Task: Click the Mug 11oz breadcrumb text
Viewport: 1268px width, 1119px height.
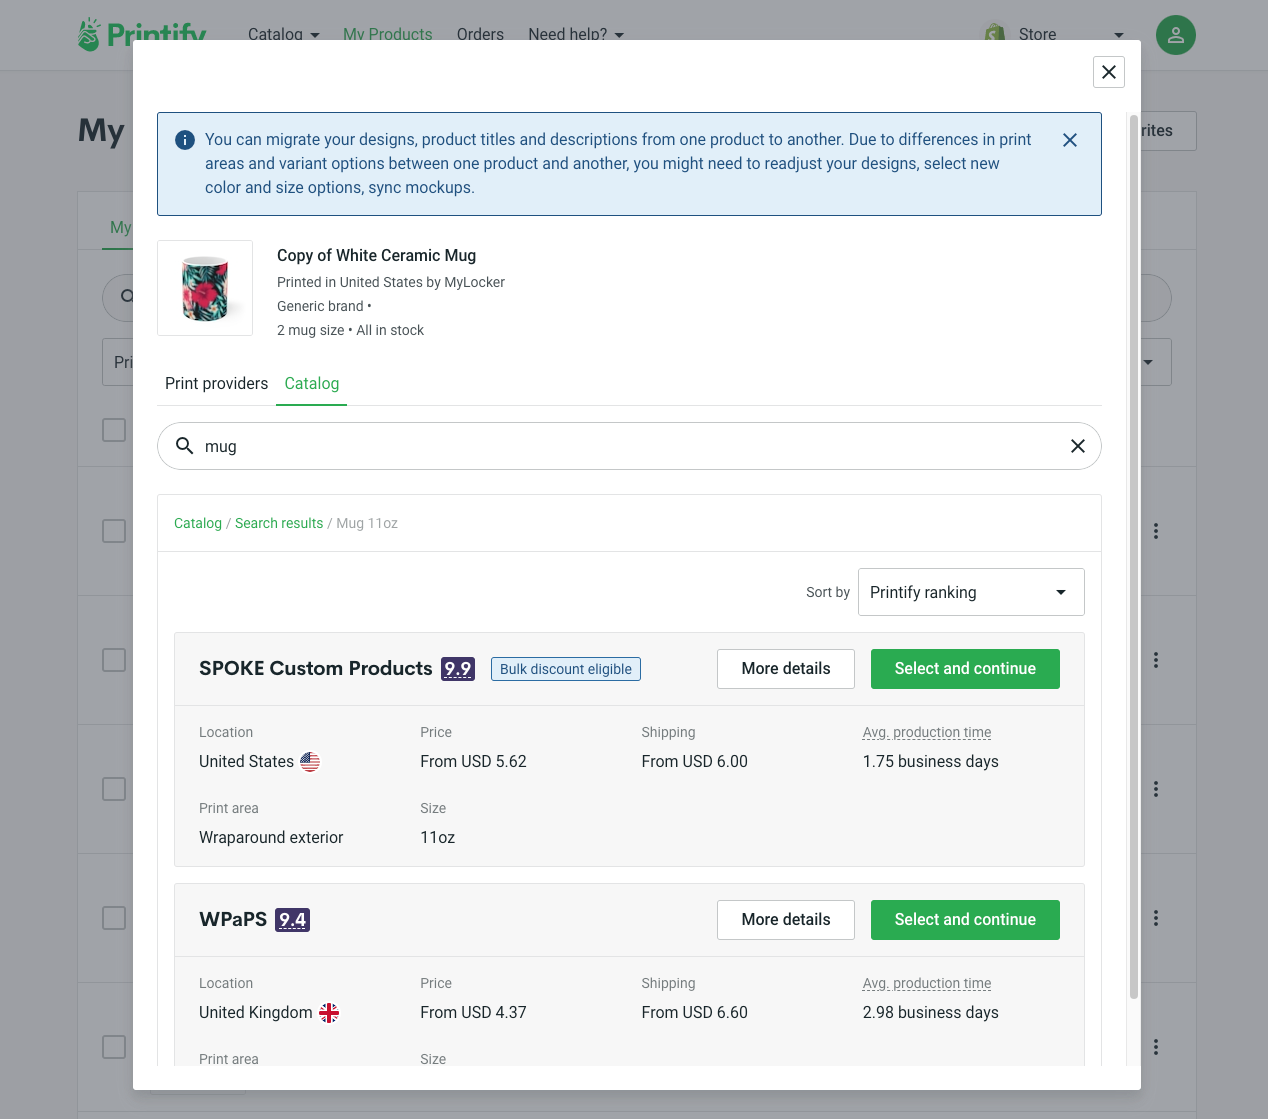Action: (x=367, y=523)
